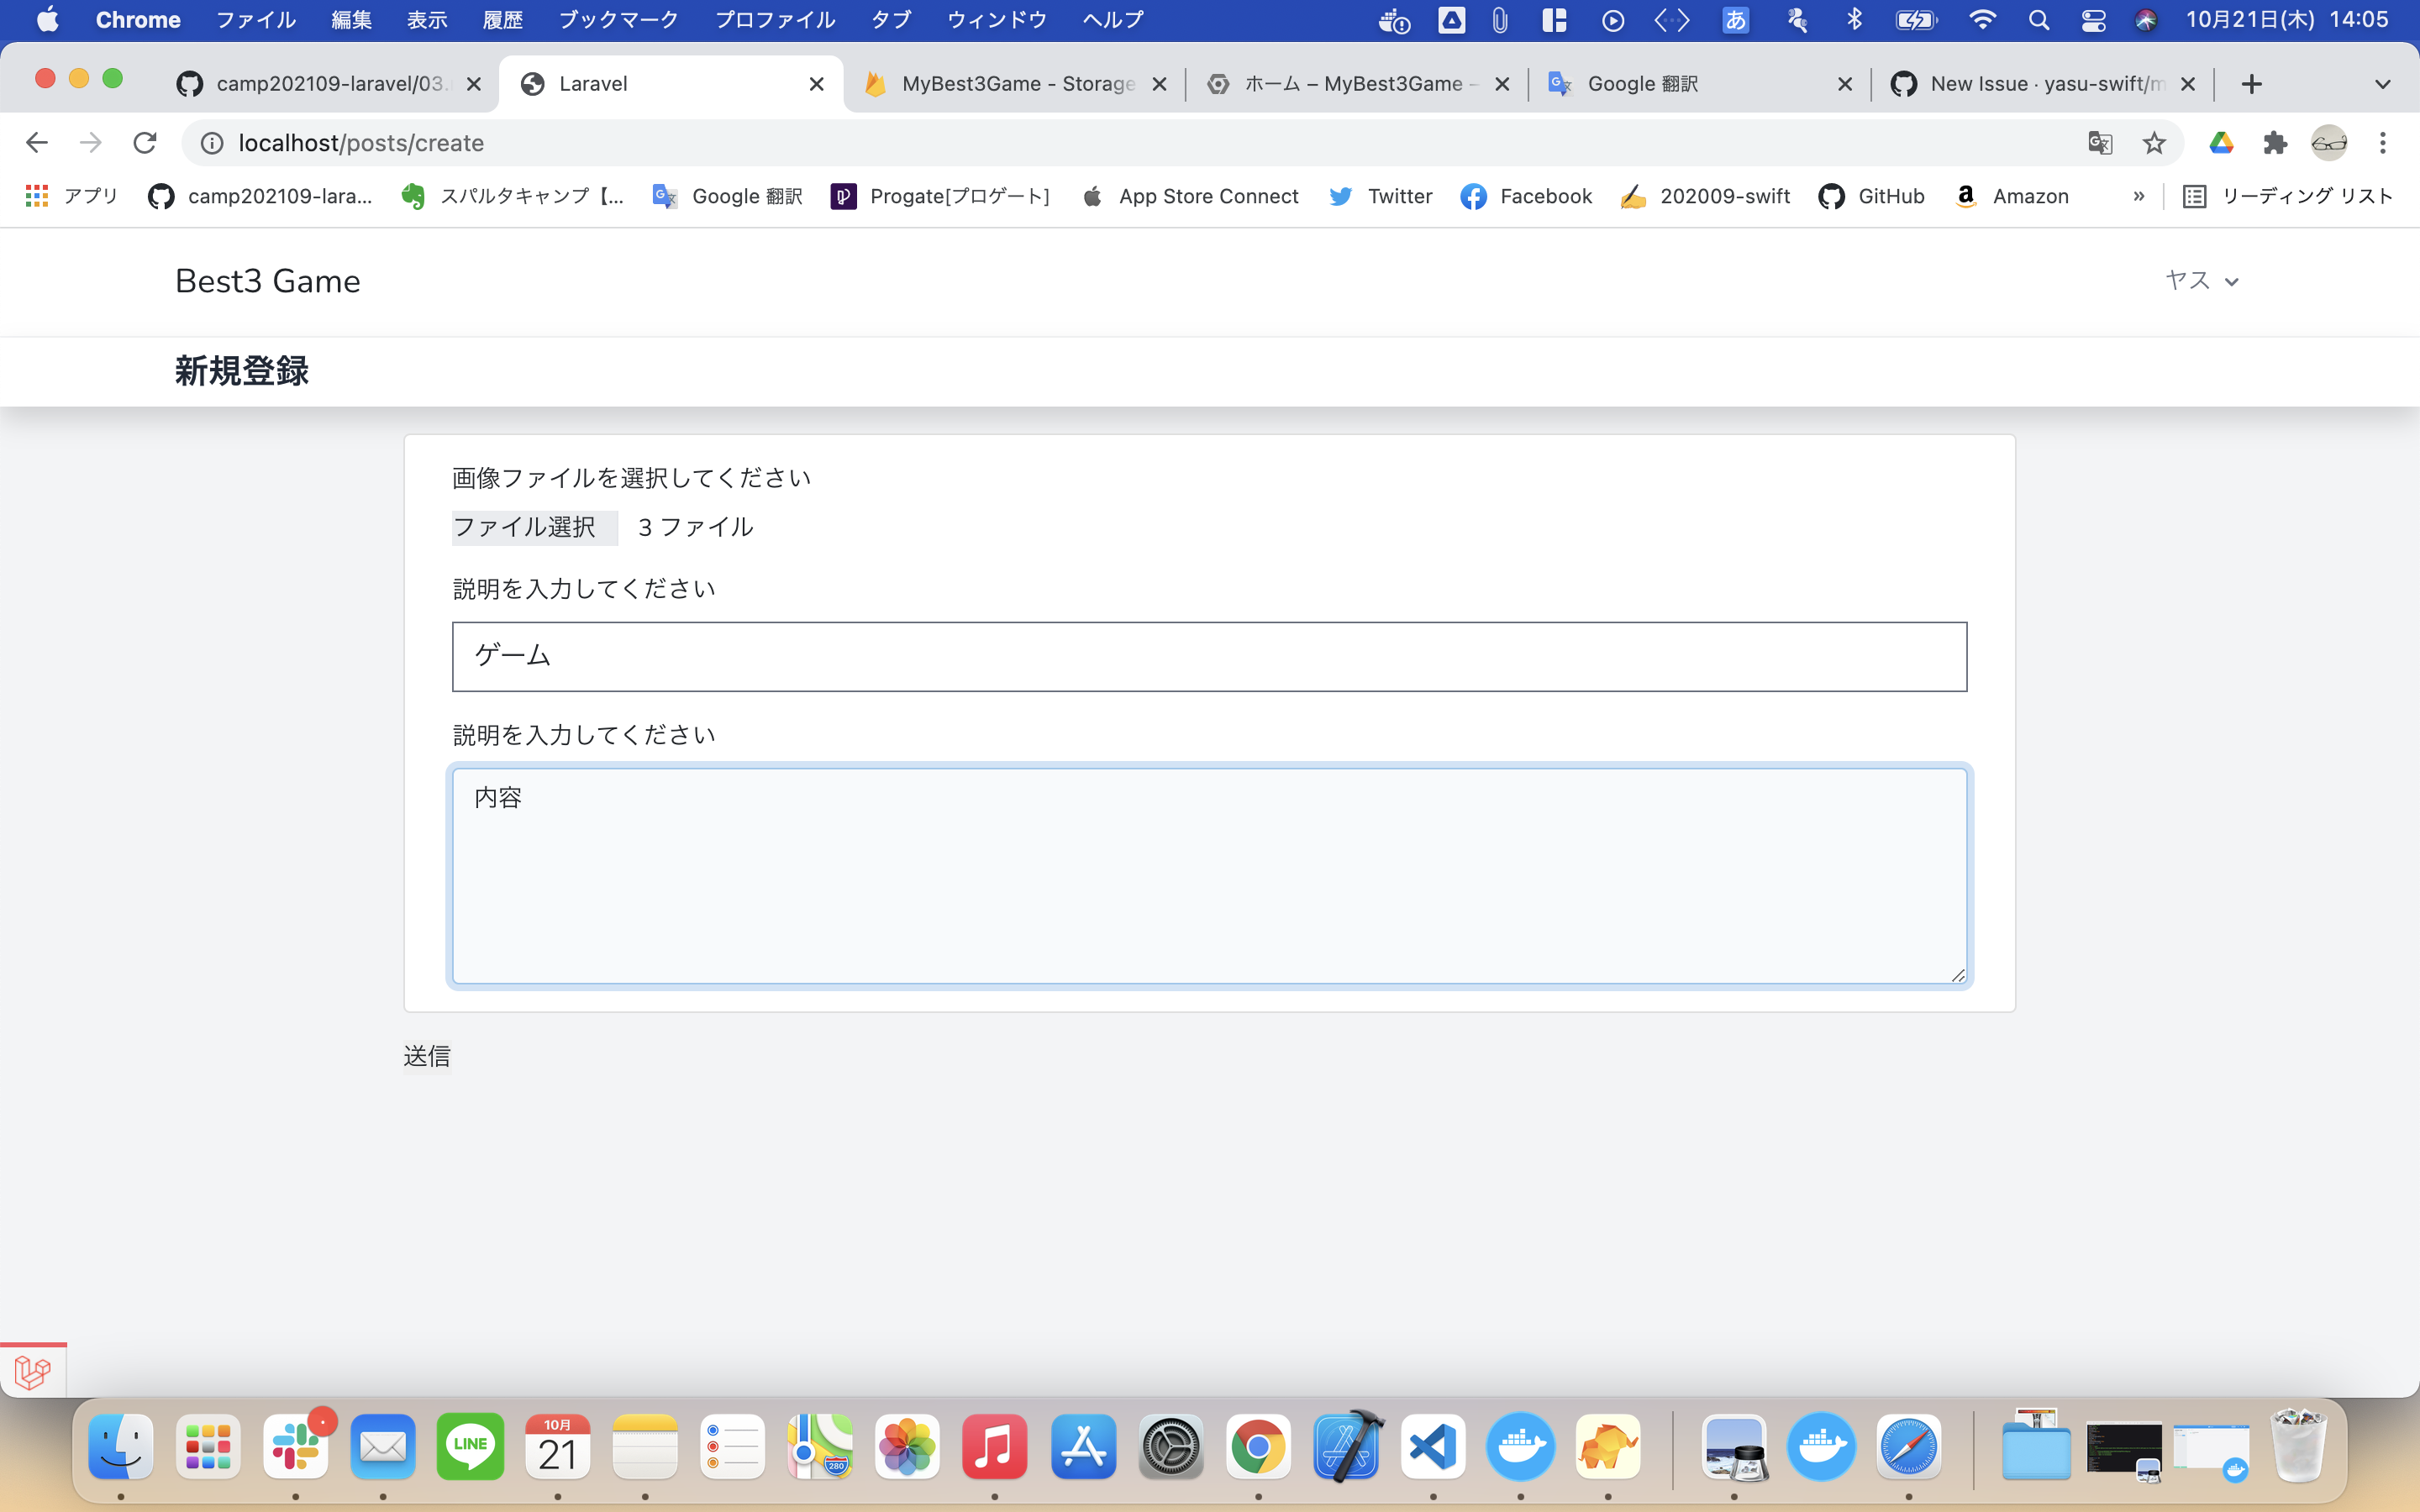Click the browser back arrow

point(37,143)
